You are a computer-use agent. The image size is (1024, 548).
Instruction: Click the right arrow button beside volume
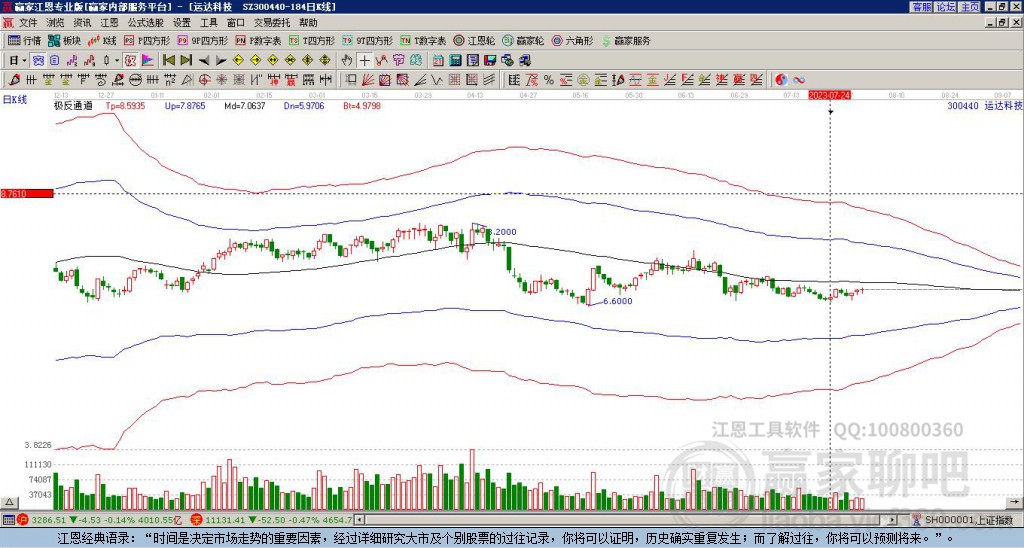coord(1014,502)
